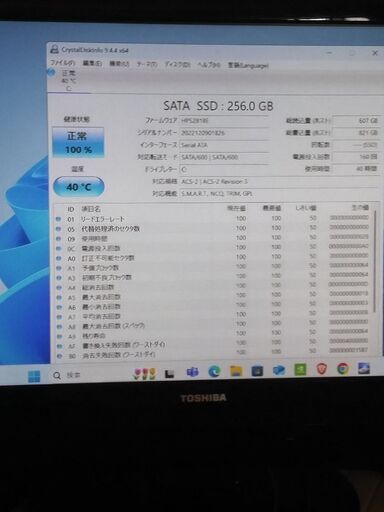This screenshot has width=384, height=512.
Task: Open File Explorer folder icon in taskbar
Action: [x=236, y=371]
